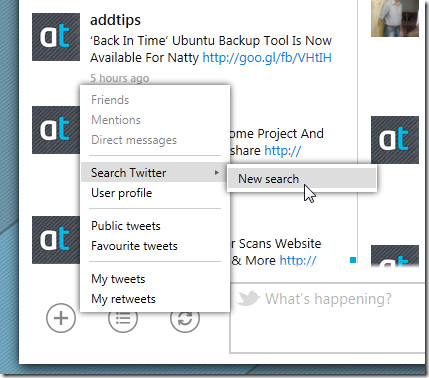The width and height of the screenshot is (429, 378).
Task: Click the '5 hours ago' timestamp
Action: tap(119, 78)
